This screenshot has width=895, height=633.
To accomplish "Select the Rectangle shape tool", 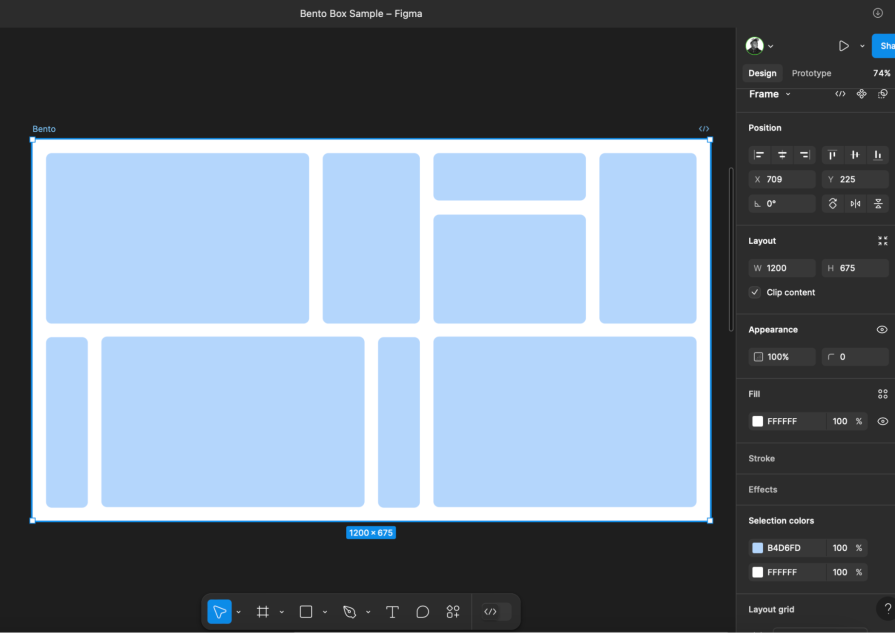I will click(x=306, y=611).
